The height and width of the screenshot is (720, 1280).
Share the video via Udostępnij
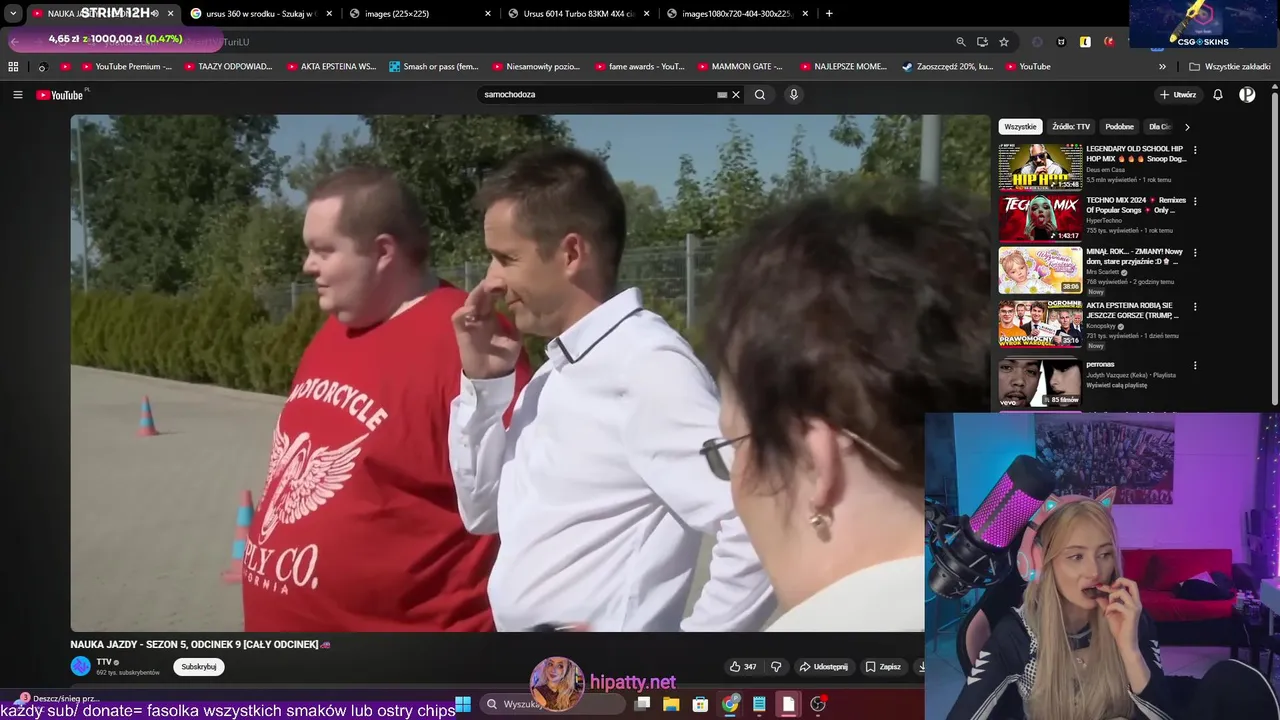pyautogui.click(x=823, y=667)
